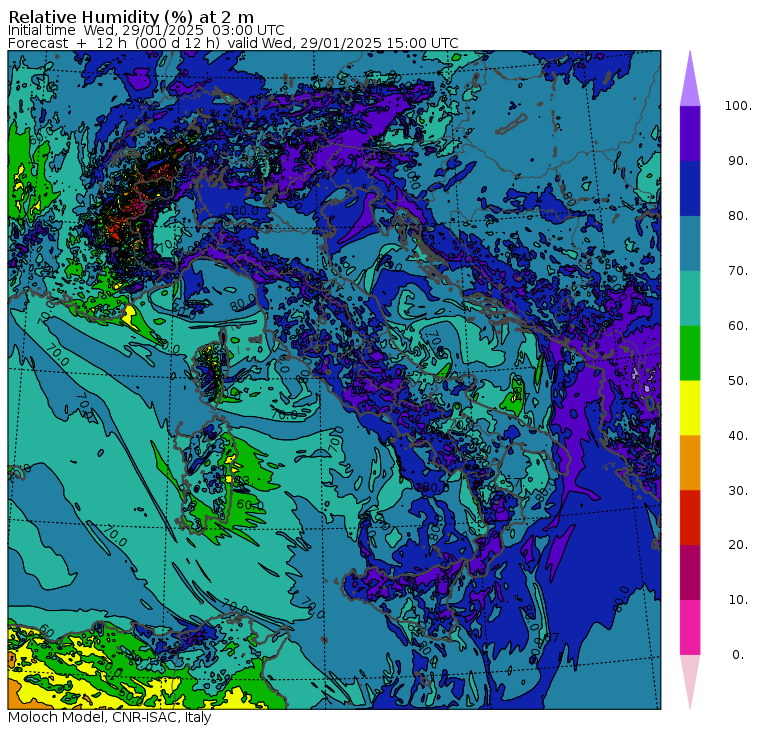Click the 90–100% purple legend swatch
Image resolution: width=760 pixels, height=731 pixels.
tap(690, 133)
